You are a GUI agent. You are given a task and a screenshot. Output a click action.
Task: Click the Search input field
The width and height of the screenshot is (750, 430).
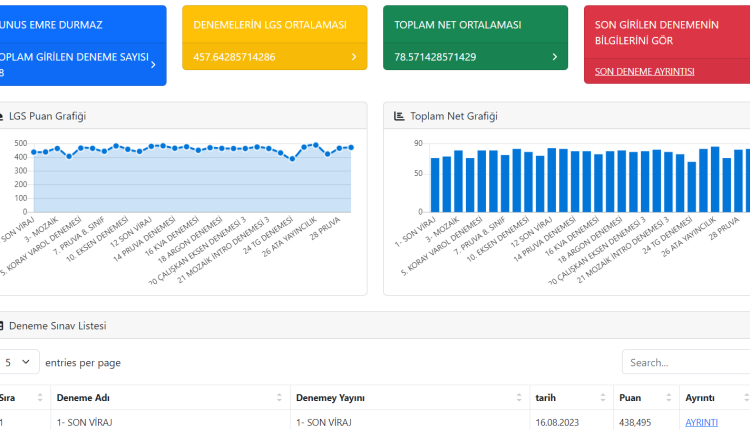(x=686, y=362)
